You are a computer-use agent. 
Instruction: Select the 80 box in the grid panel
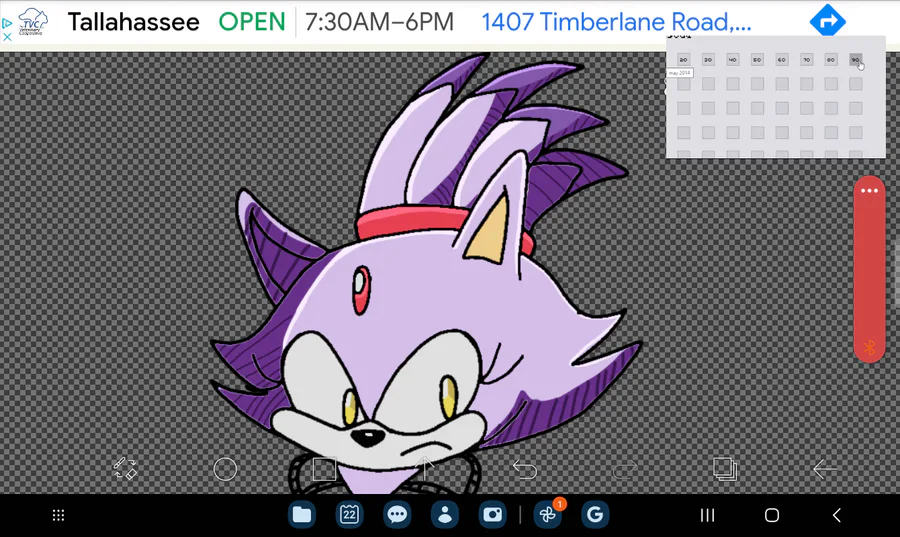tap(831, 60)
